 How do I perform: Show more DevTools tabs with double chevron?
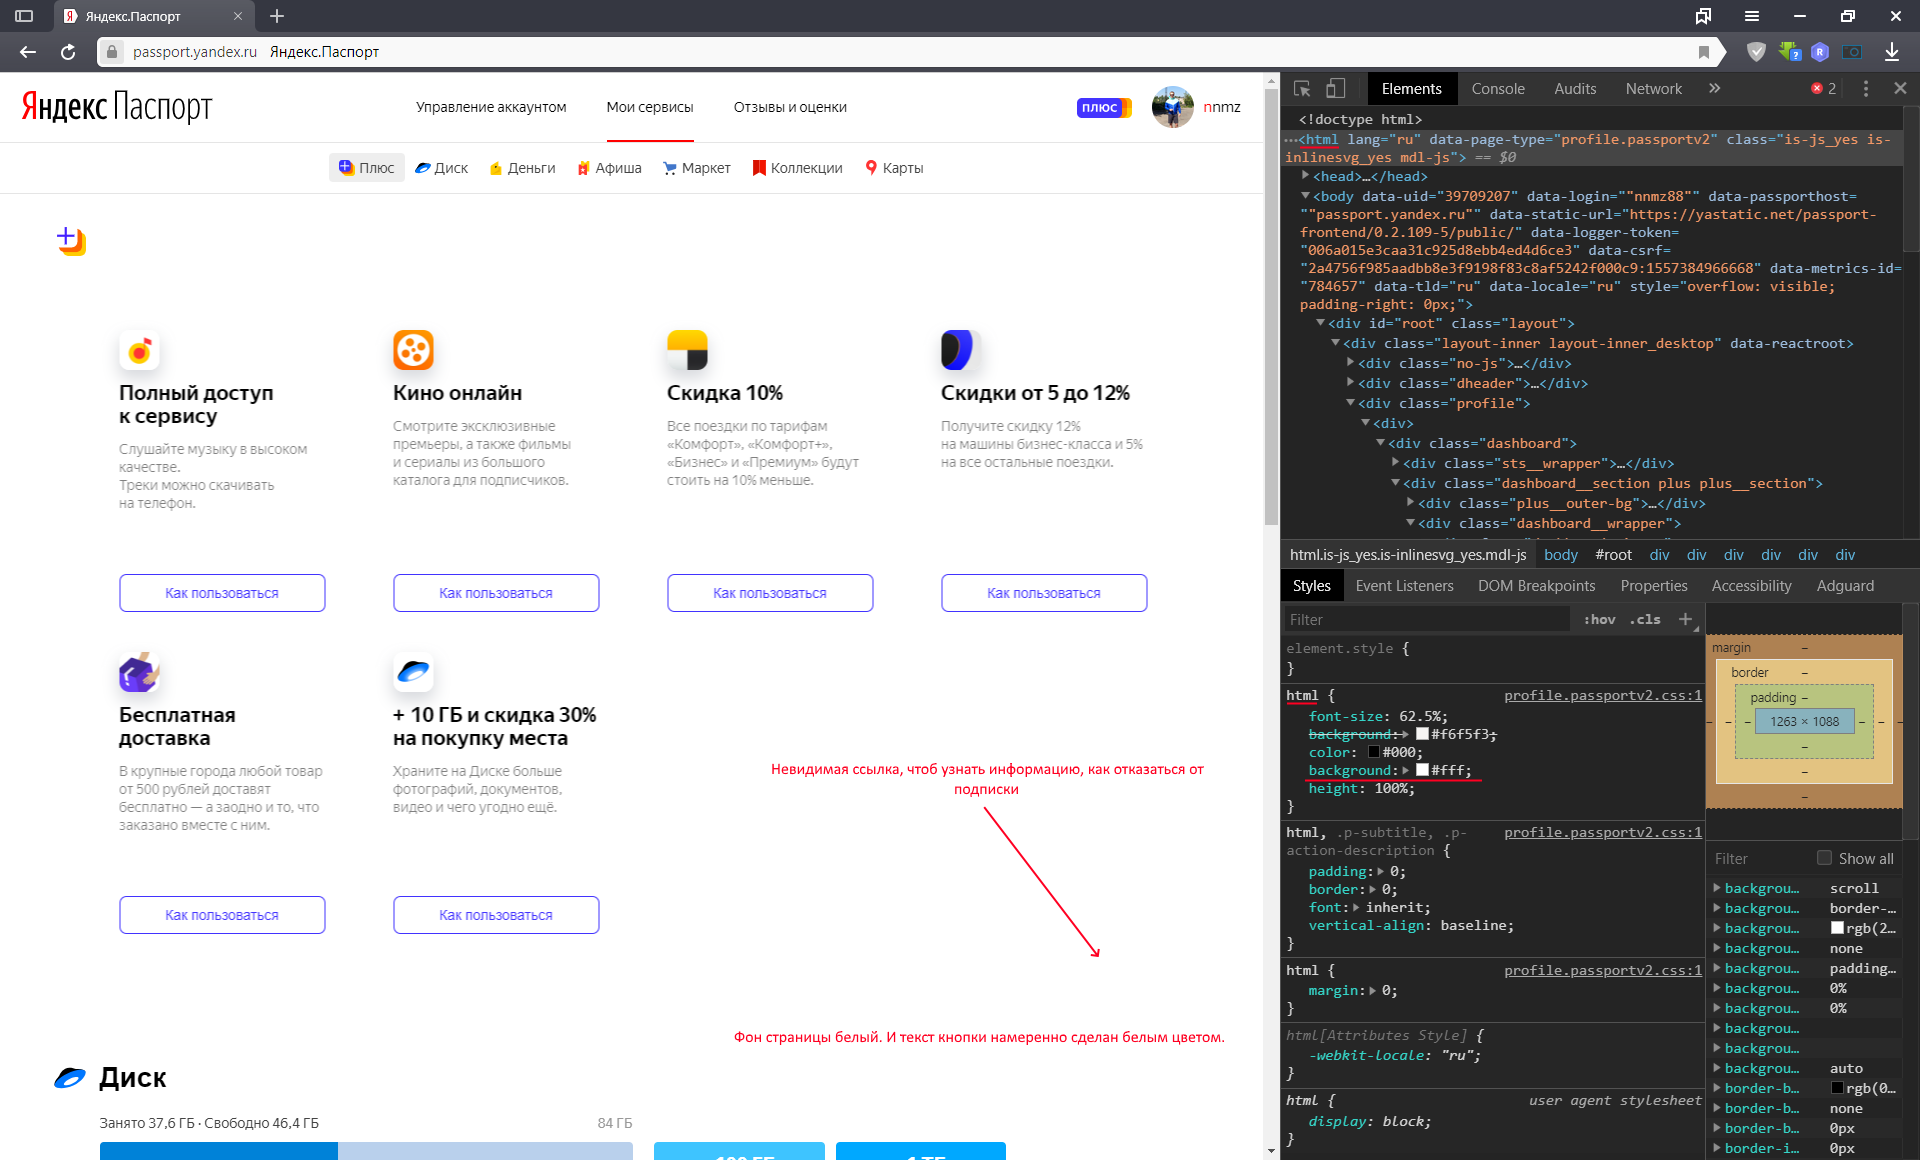point(1714,89)
